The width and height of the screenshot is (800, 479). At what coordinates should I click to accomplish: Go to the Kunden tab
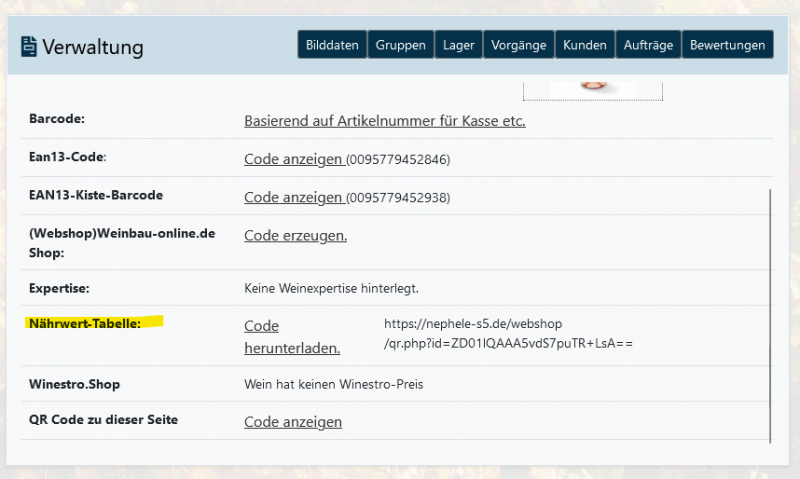coord(585,45)
